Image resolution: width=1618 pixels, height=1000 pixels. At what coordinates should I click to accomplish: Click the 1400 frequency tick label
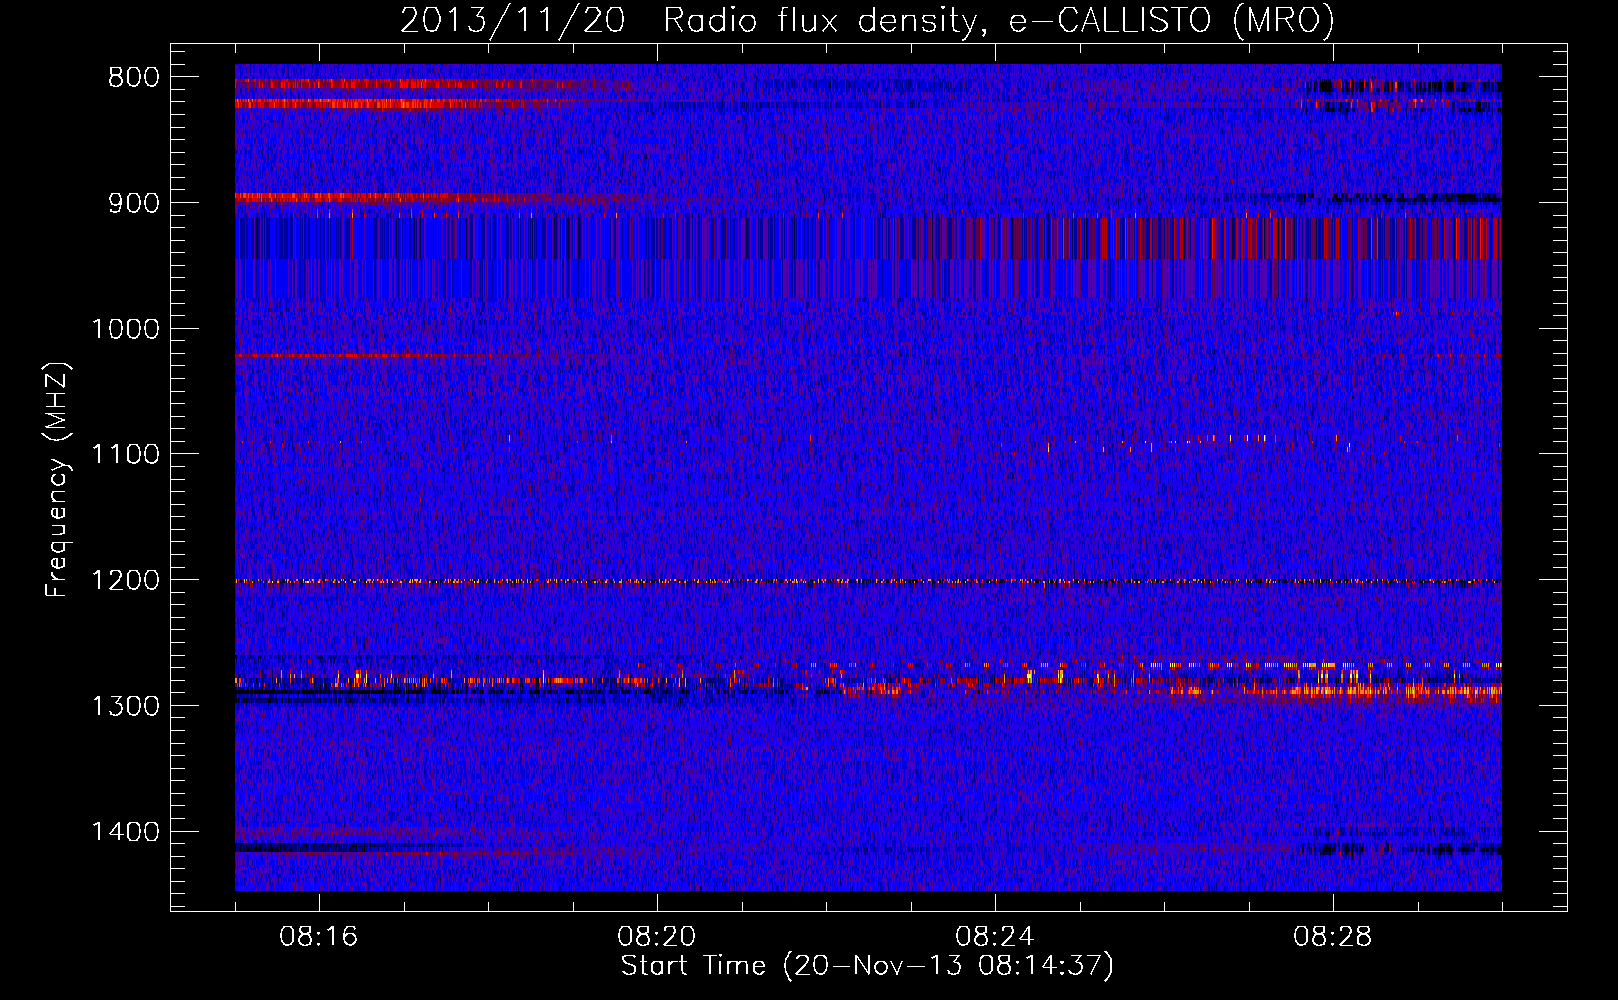[125, 832]
